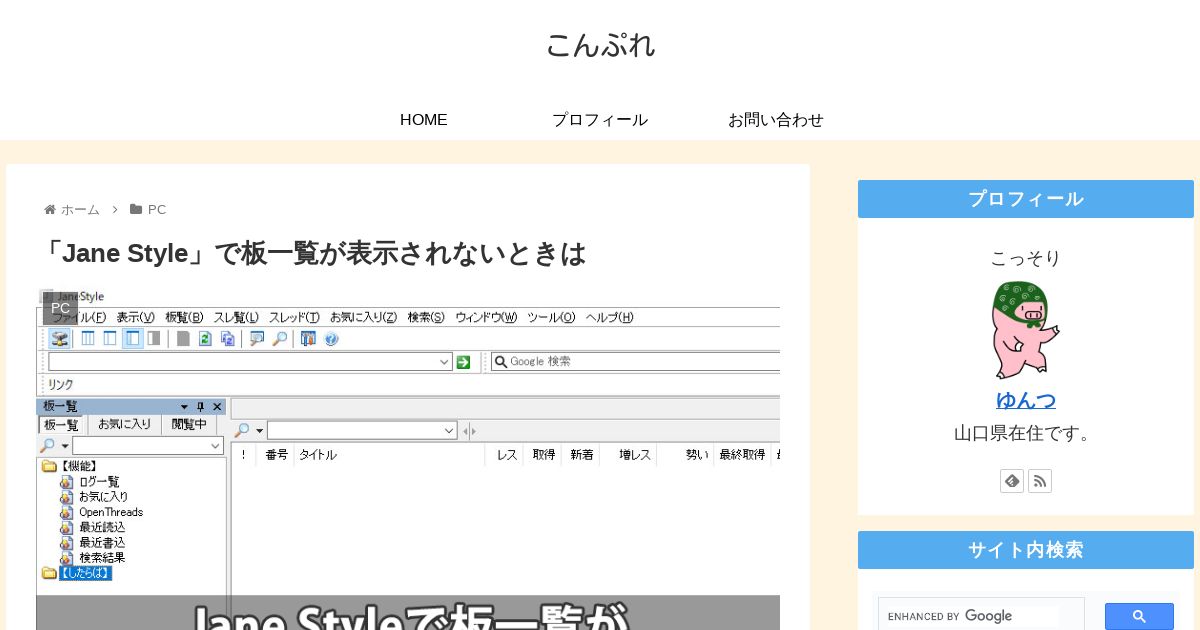1200x630 pixels.
Task: Open the thread list search combo dropdown
Action: coord(449,431)
